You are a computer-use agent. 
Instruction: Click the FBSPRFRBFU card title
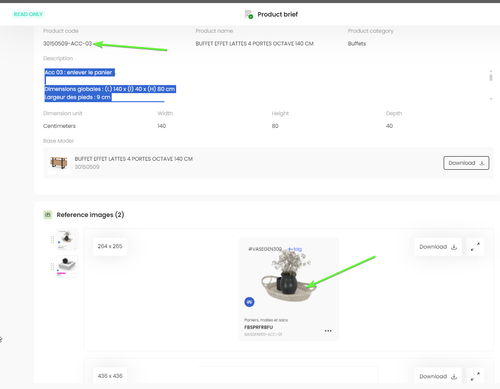click(259, 327)
